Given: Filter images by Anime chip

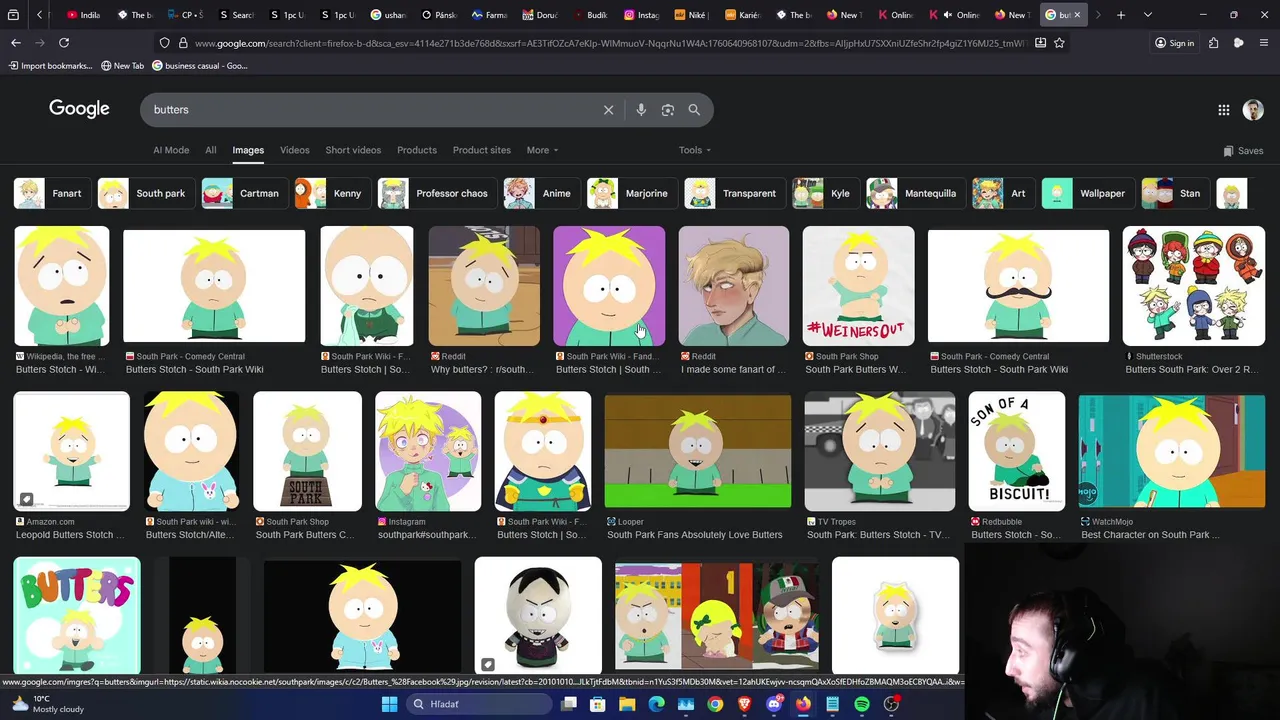Looking at the screenshot, I should point(541,193).
